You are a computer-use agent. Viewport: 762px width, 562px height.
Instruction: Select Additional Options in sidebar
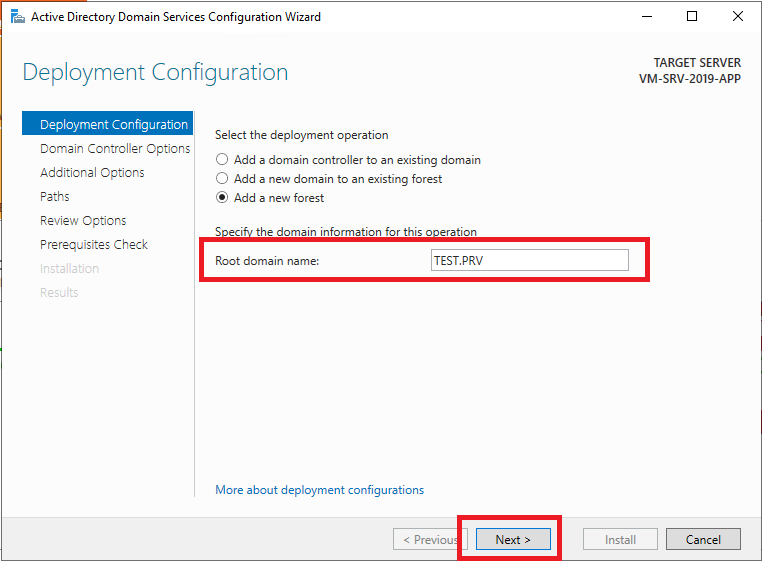pyautogui.click(x=92, y=173)
